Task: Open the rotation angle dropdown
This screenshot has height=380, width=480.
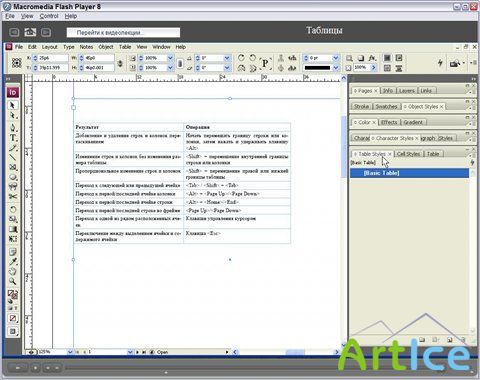Action: coord(227,58)
